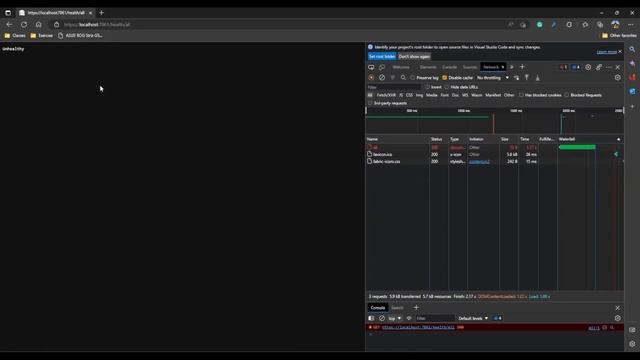Enable Blocked Requests checkbox
The image size is (640, 360).
pos(567,95)
